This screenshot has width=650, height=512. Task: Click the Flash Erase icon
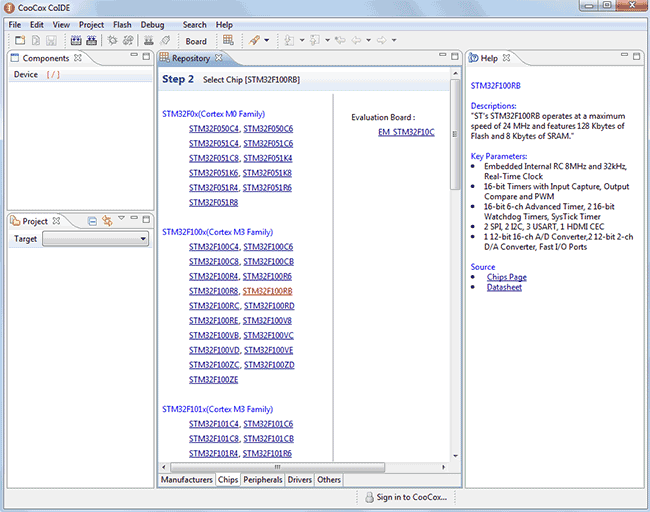pyautogui.click(x=165, y=40)
